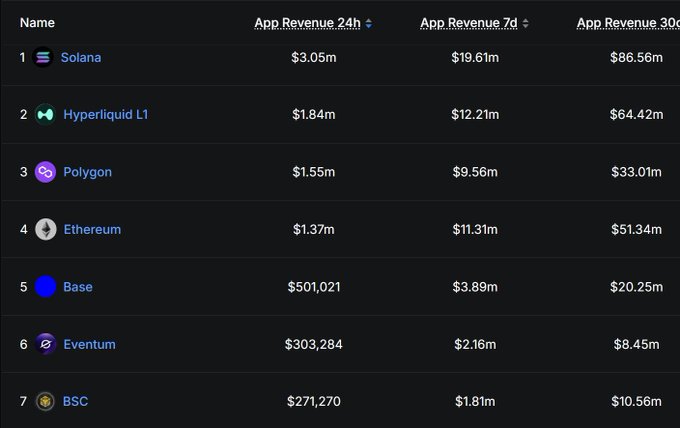
Task: Open the Hyperliquid L1 chain link
Action: tap(106, 114)
